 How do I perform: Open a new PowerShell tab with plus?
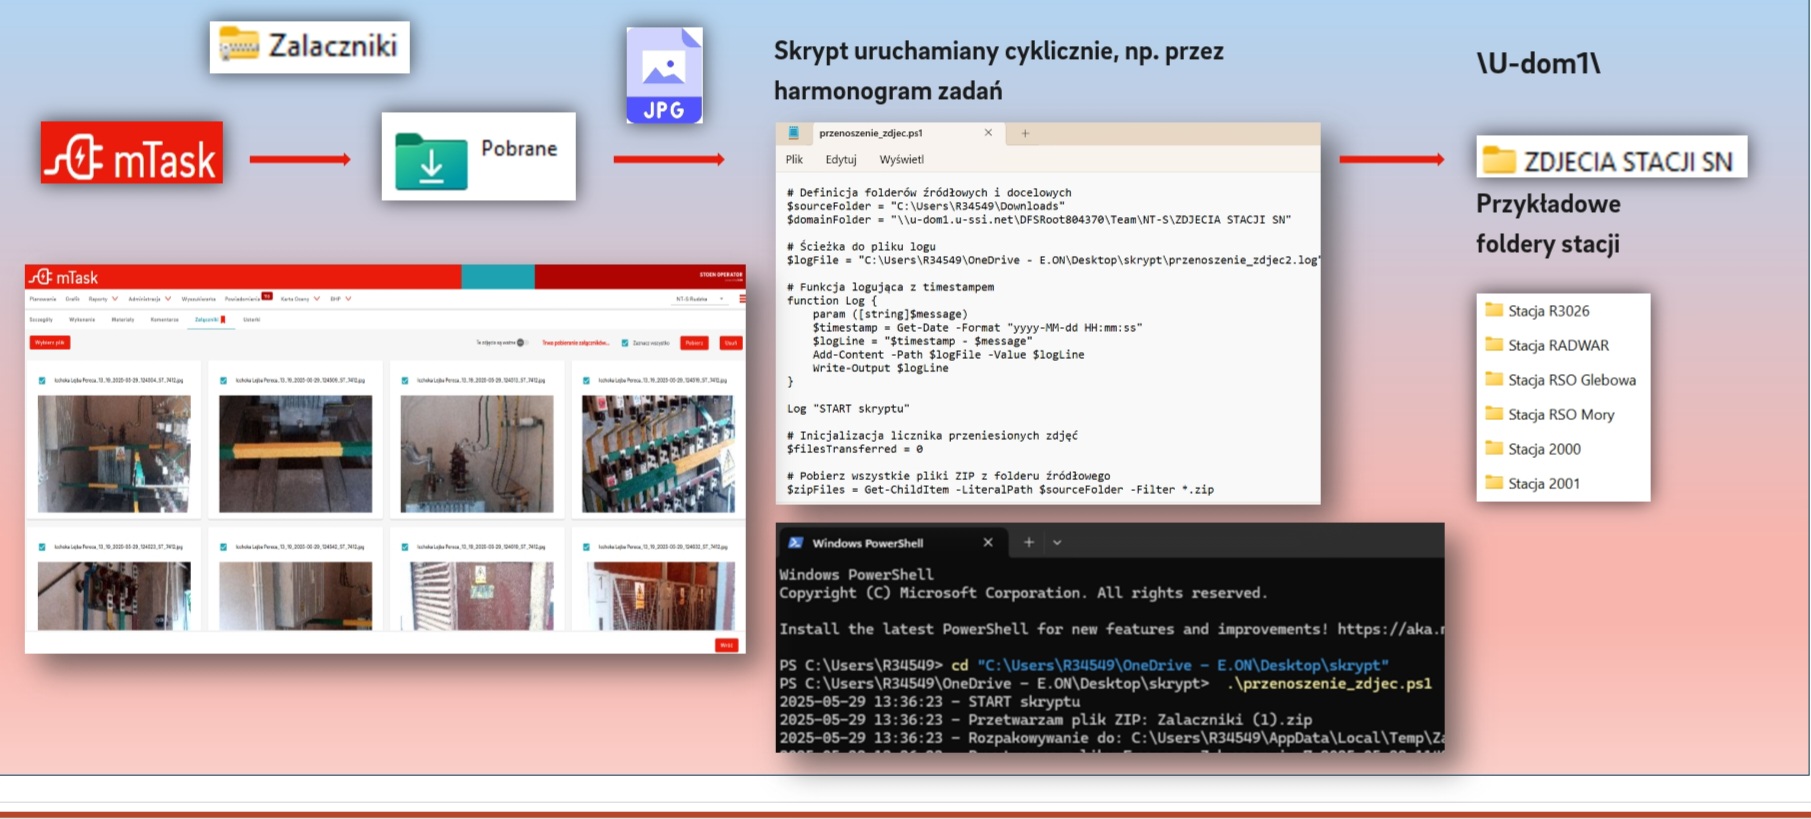(1028, 542)
